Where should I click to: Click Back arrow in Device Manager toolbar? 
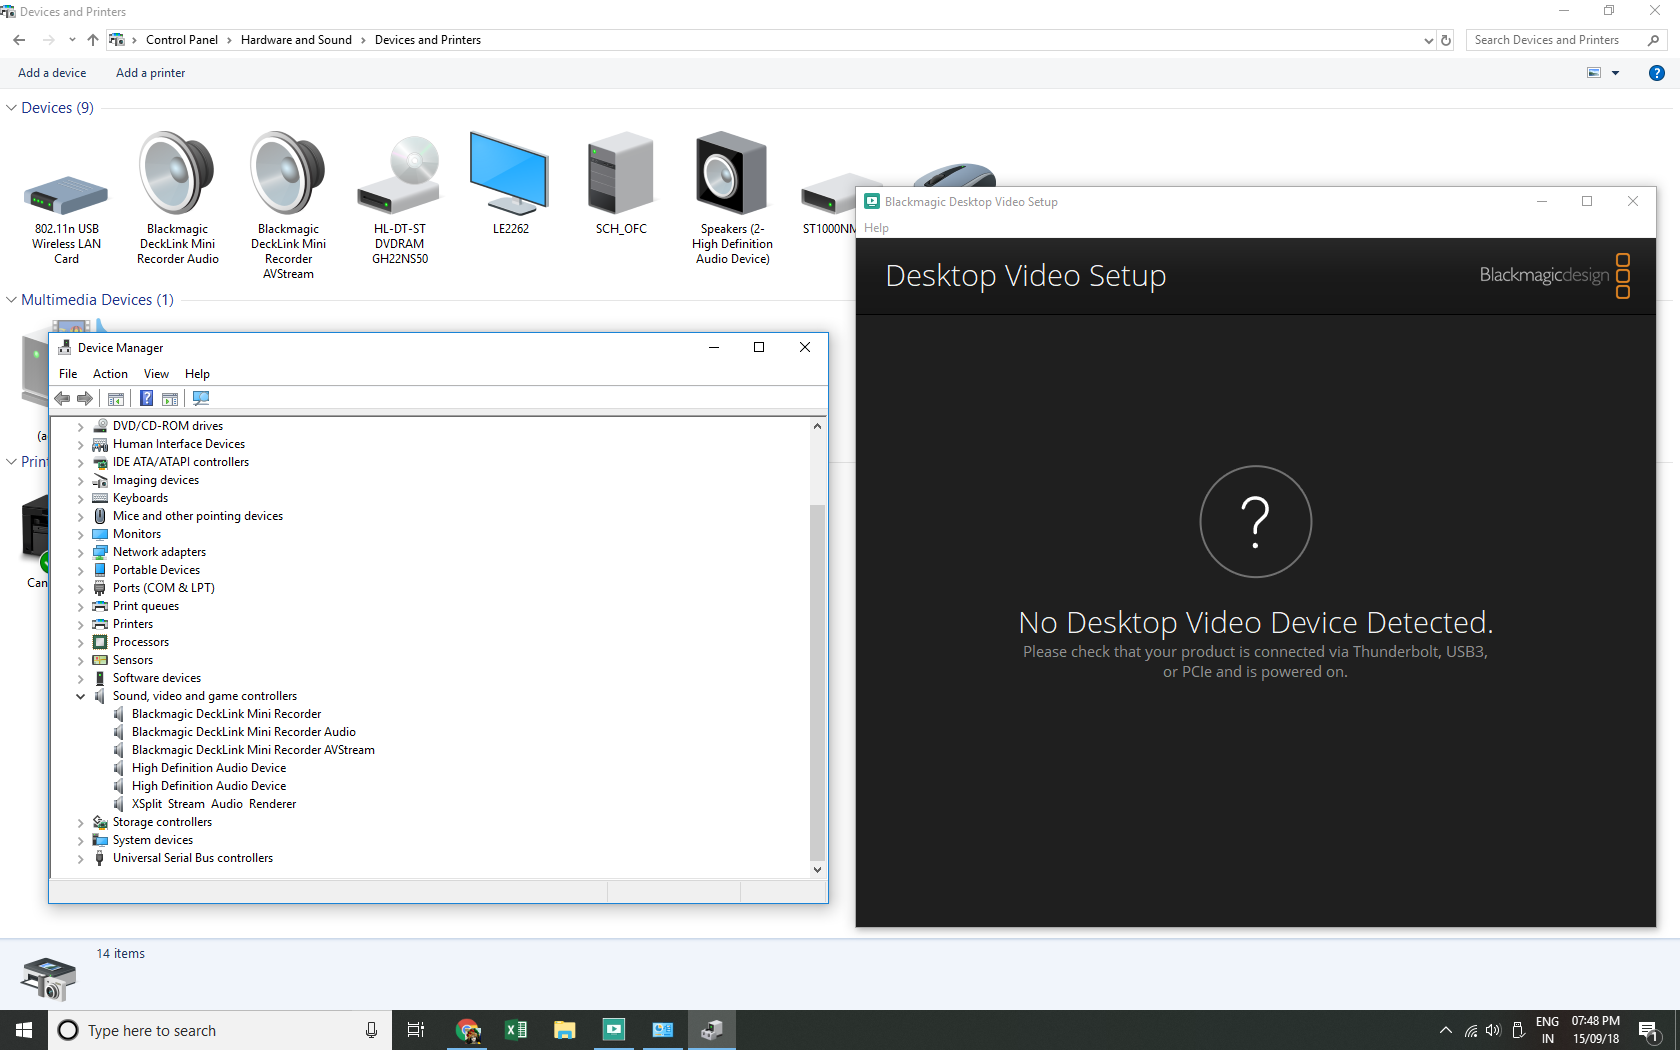click(x=62, y=399)
